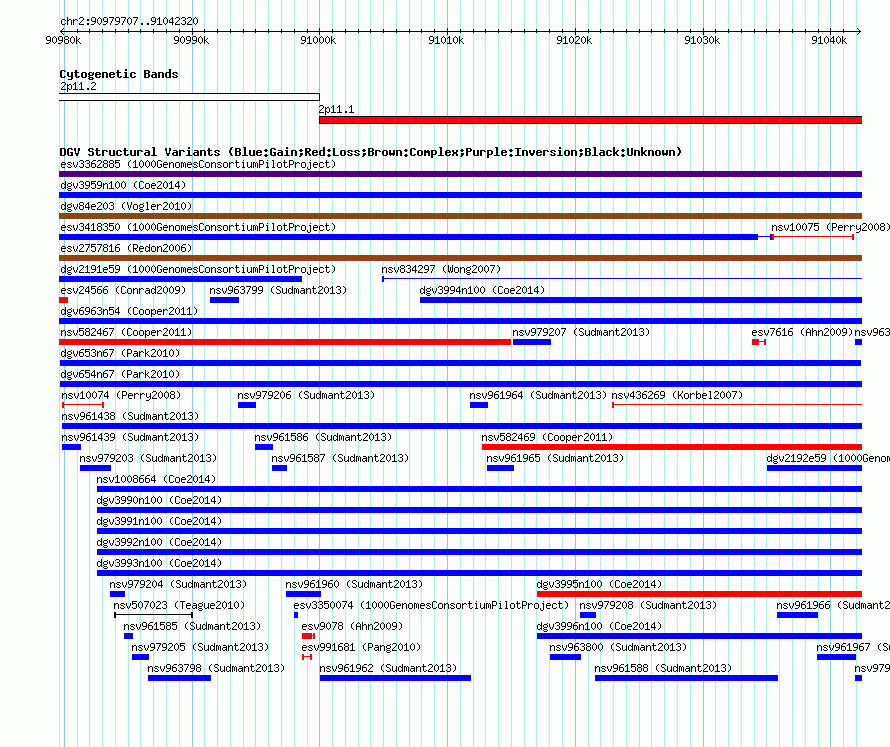Open dgv653n67 (Park2010) label
The image size is (890, 747).
(120, 353)
